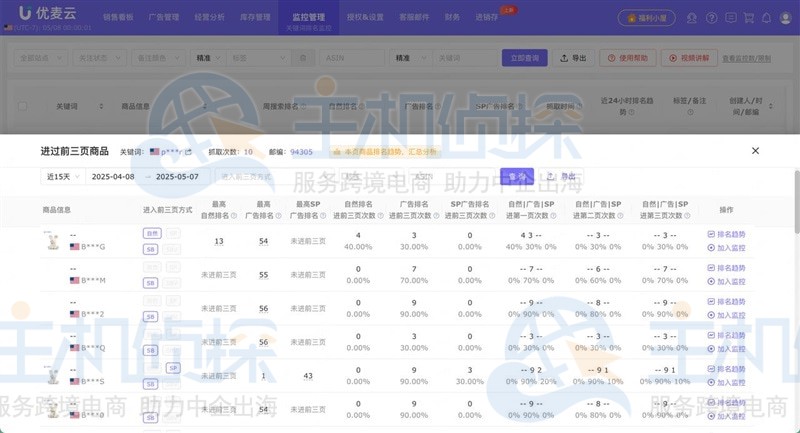This screenshot has height=433, width=800.
Task: Click the 立即查询 button in background page
Action: 524,58
